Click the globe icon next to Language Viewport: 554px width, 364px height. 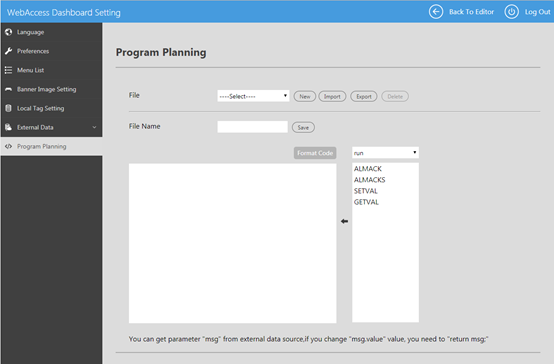coord(8,32)
